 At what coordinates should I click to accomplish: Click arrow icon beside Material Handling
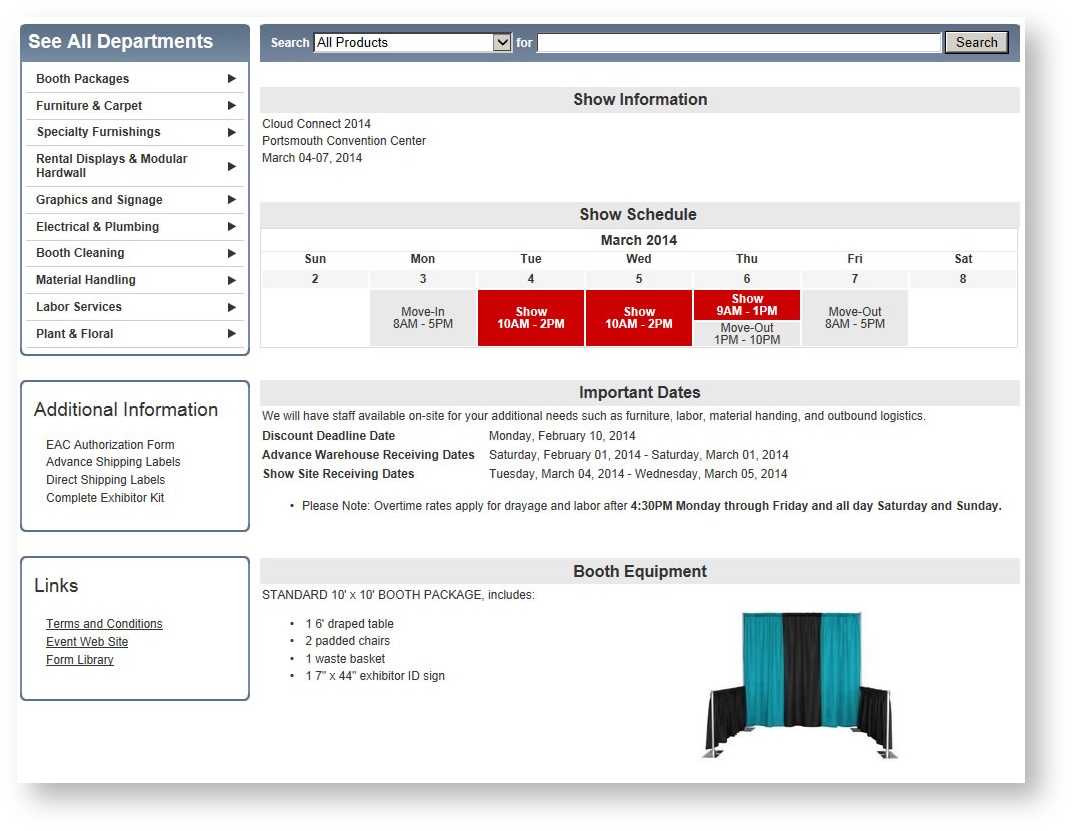coord(231,281)
